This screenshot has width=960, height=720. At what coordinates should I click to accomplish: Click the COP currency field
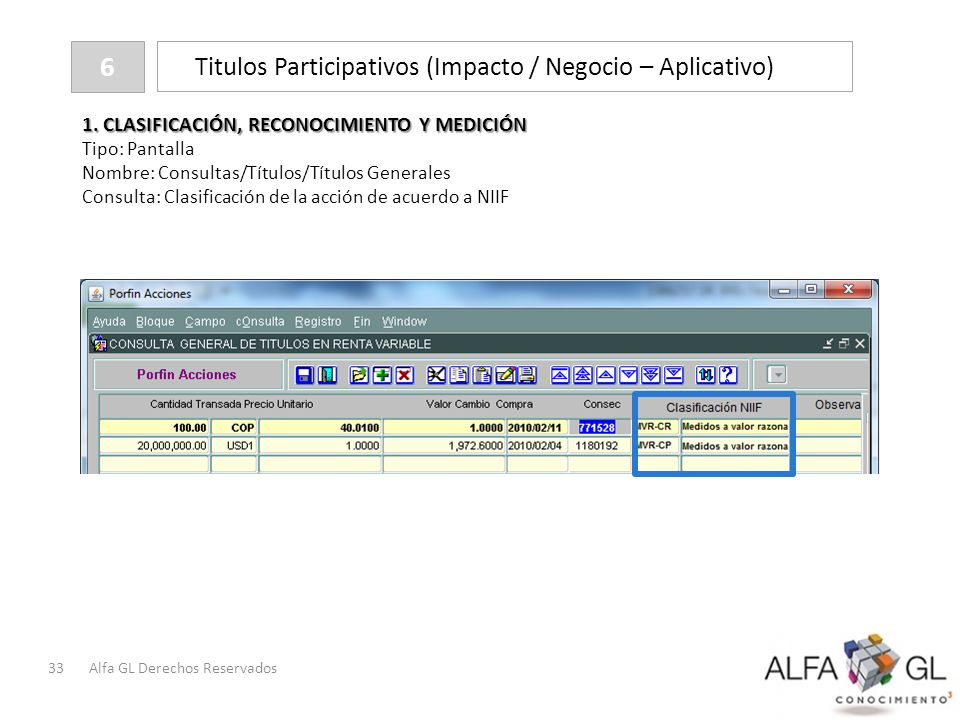click(234, 427)
